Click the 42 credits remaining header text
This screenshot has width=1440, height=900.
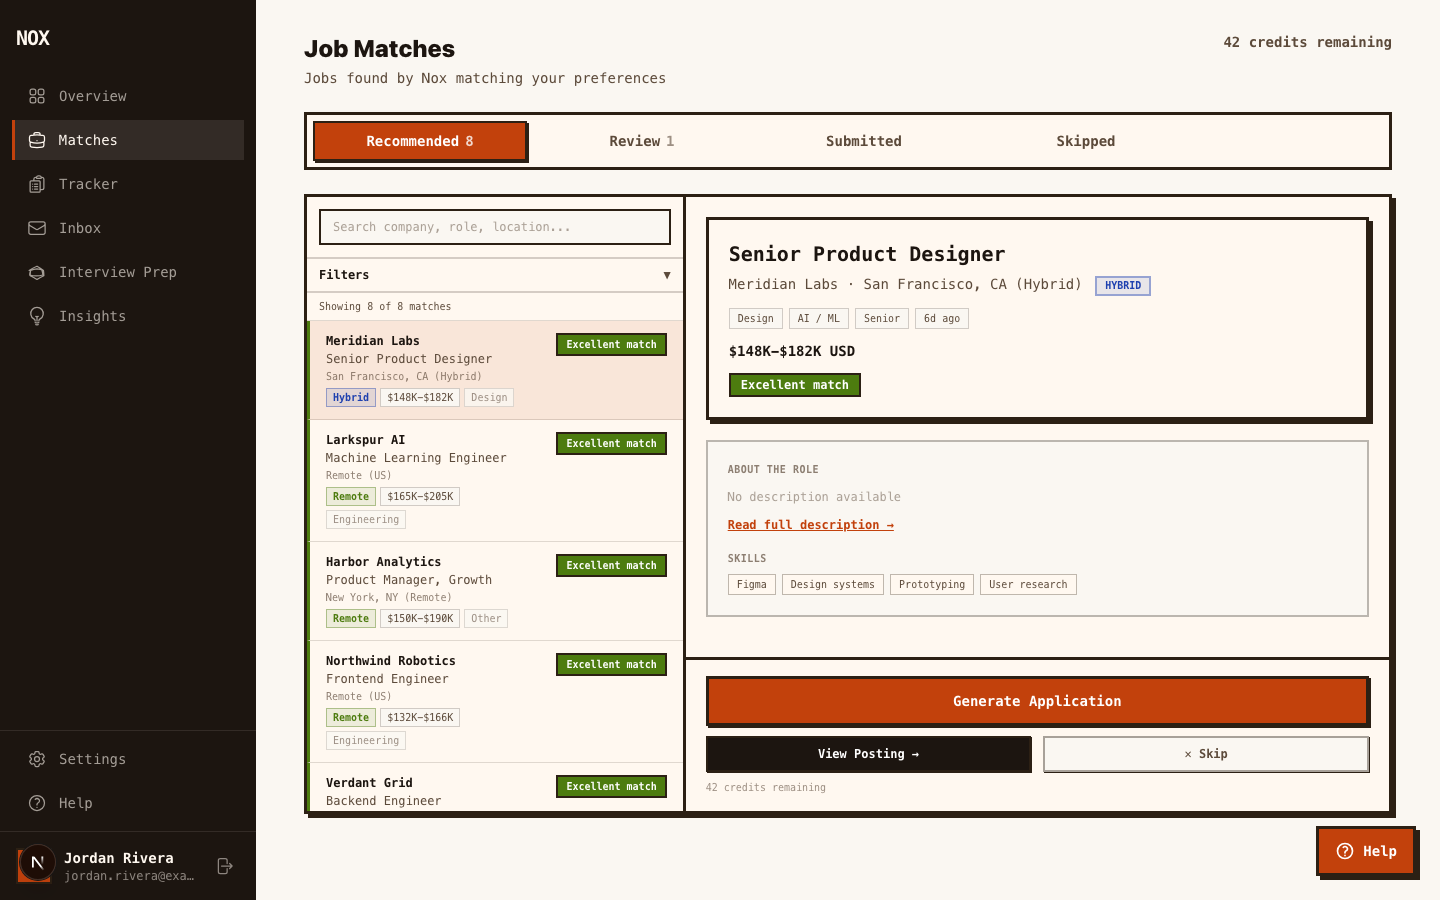[1307, 42]
